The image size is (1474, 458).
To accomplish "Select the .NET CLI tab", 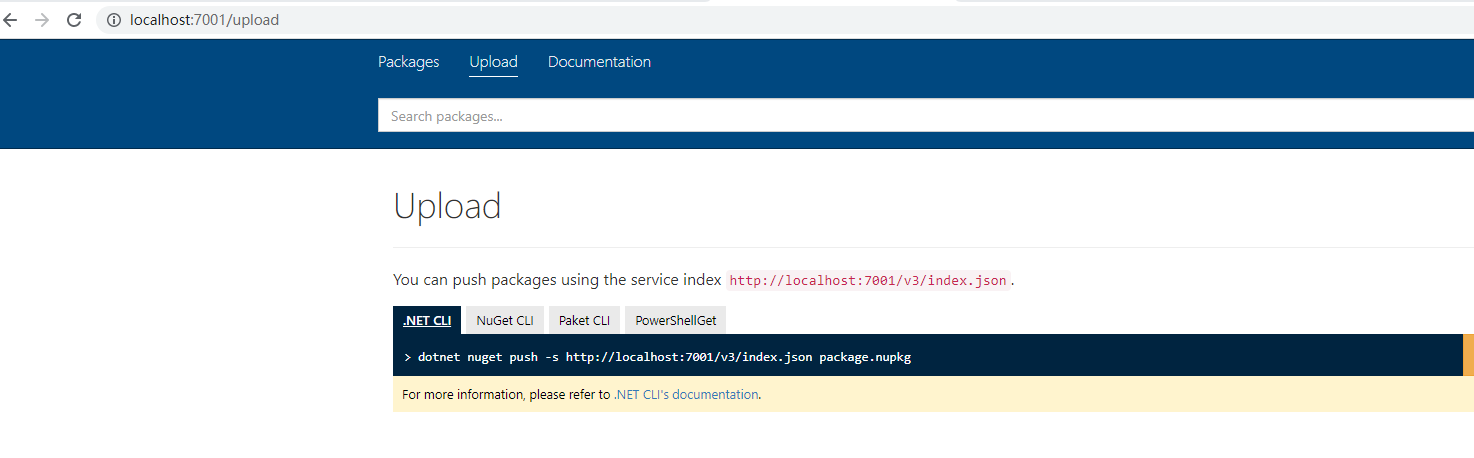I will [427, 321].
